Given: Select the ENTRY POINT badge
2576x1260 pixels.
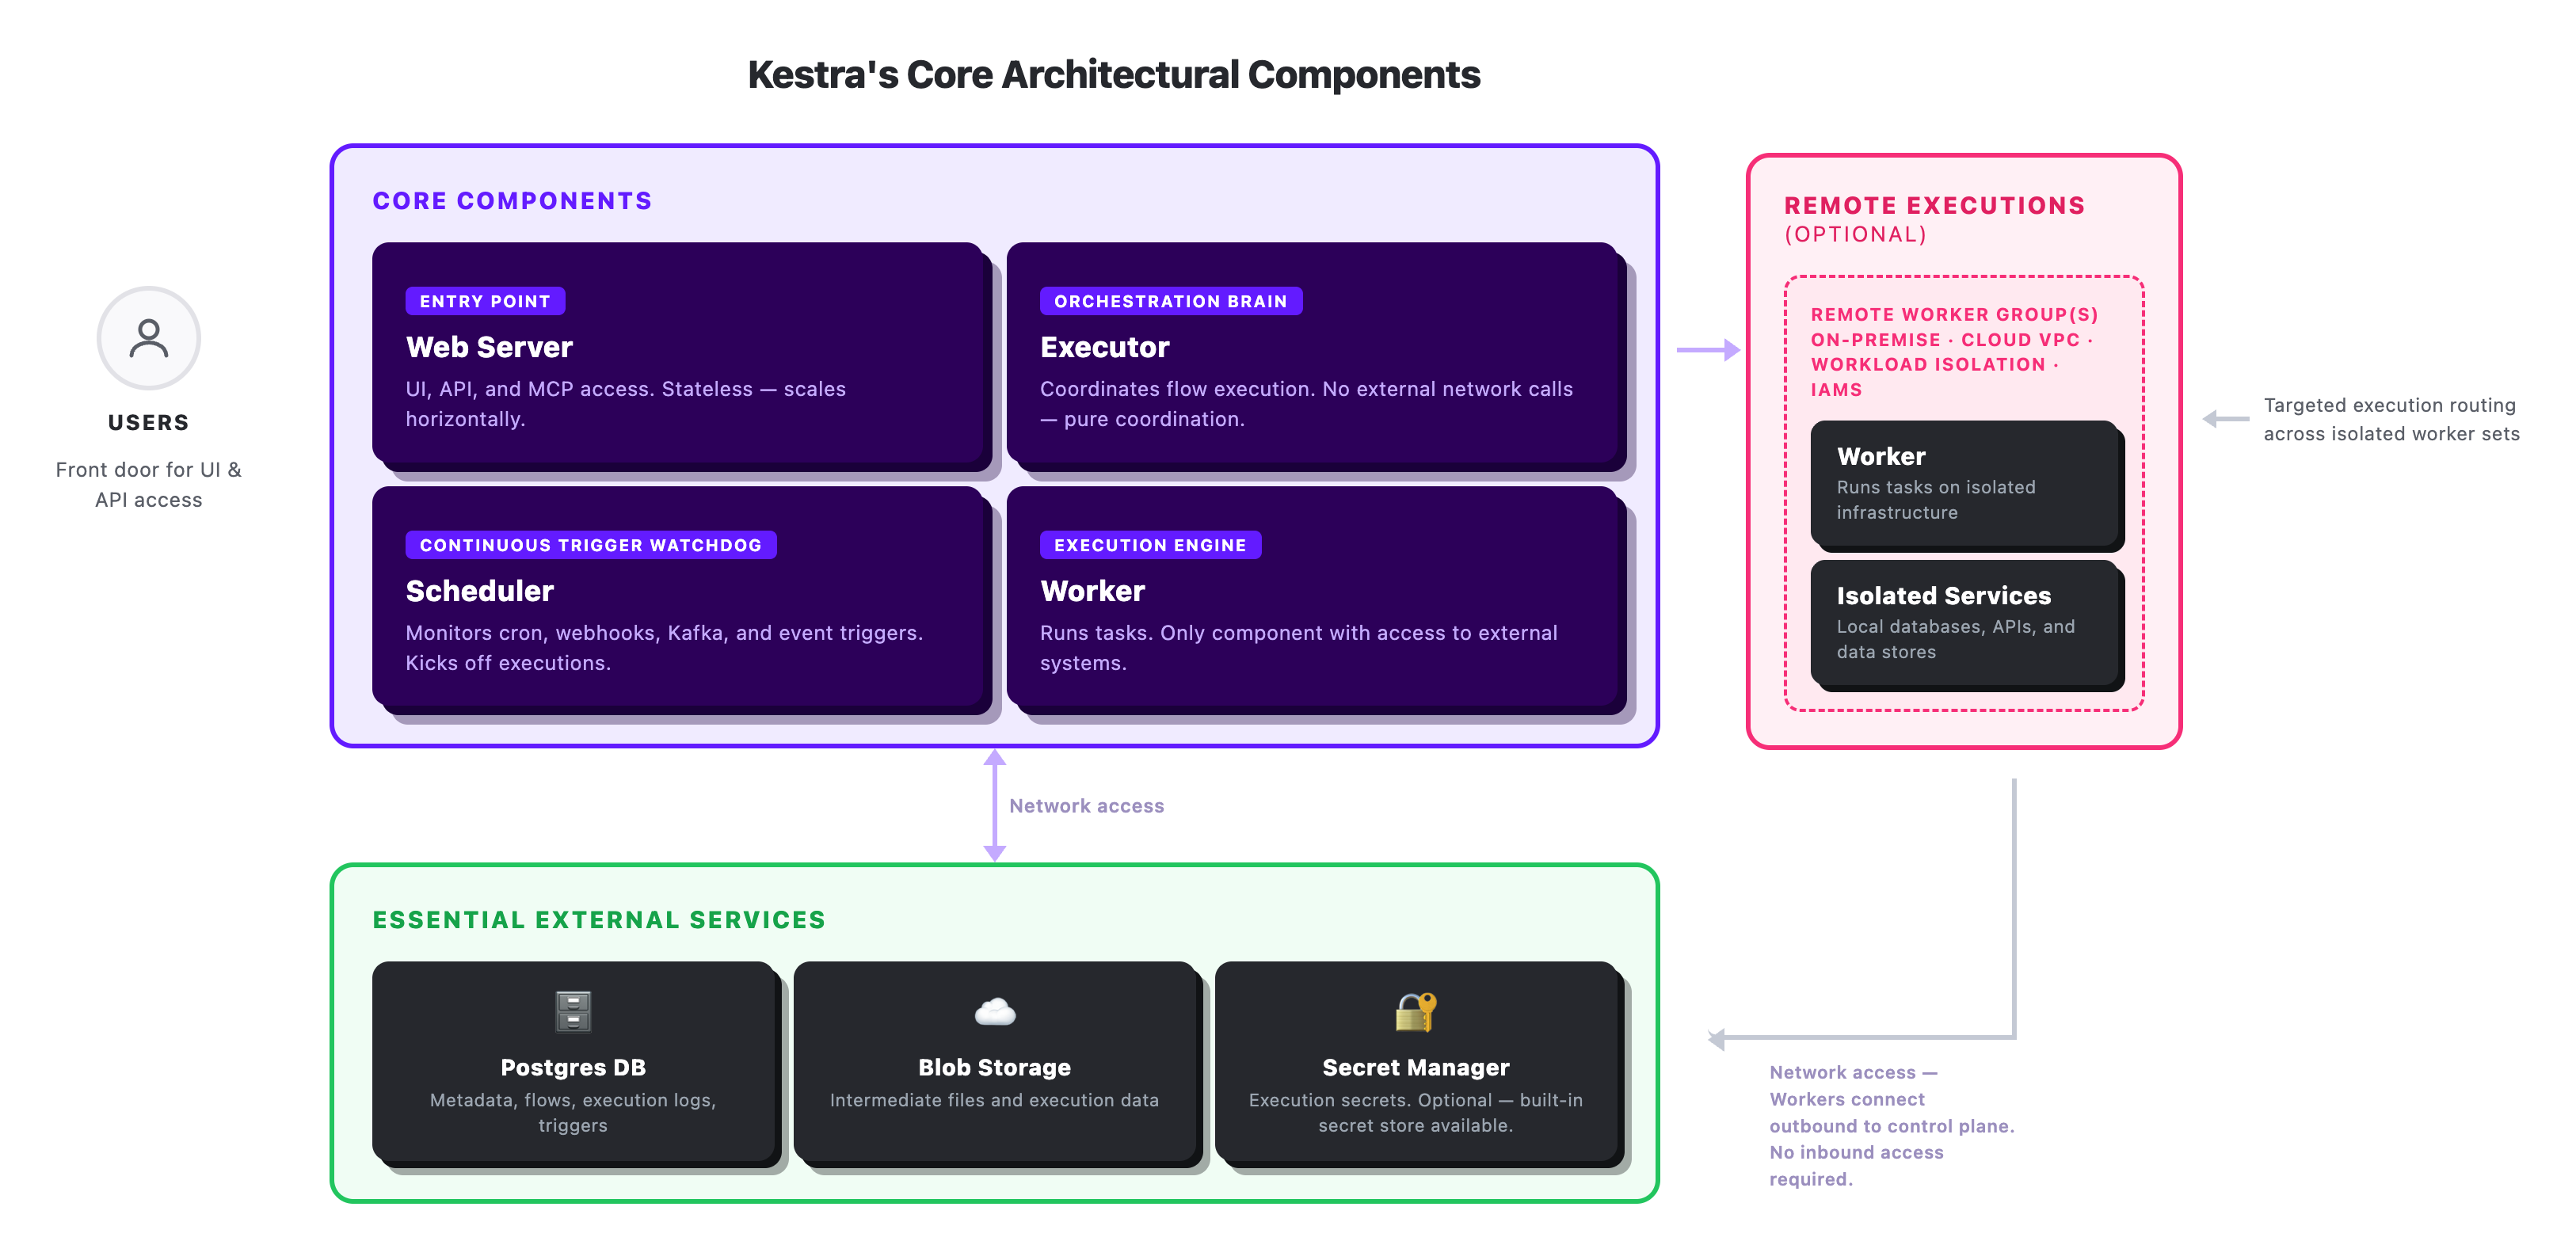Looking at the screenshot, I should point(485,301).
